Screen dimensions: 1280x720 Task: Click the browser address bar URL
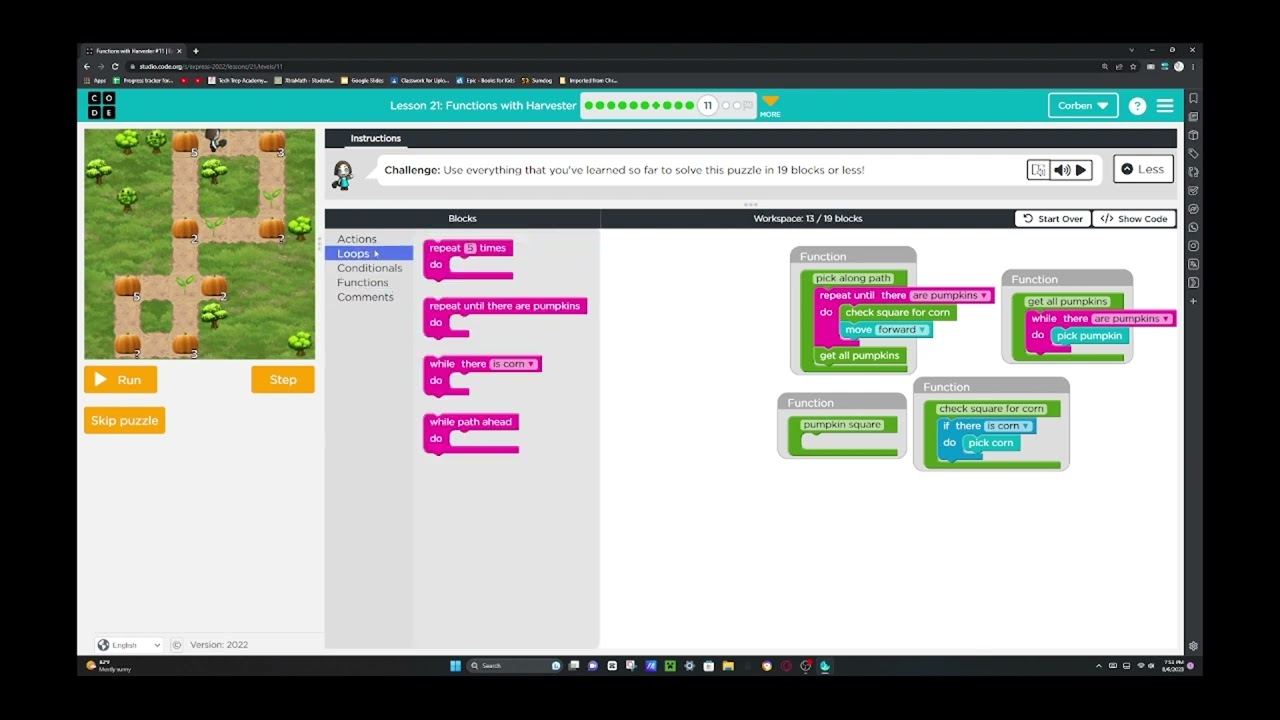coord(210,67)
